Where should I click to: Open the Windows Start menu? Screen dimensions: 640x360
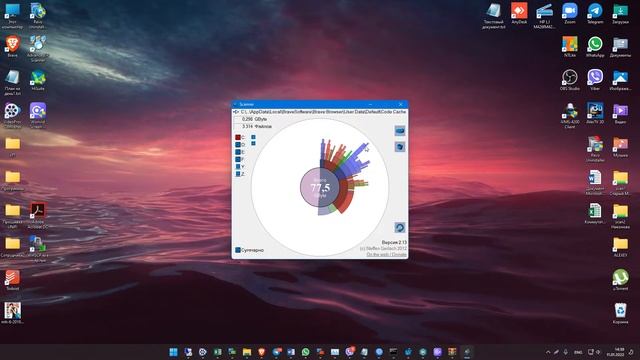pos(173,352)
